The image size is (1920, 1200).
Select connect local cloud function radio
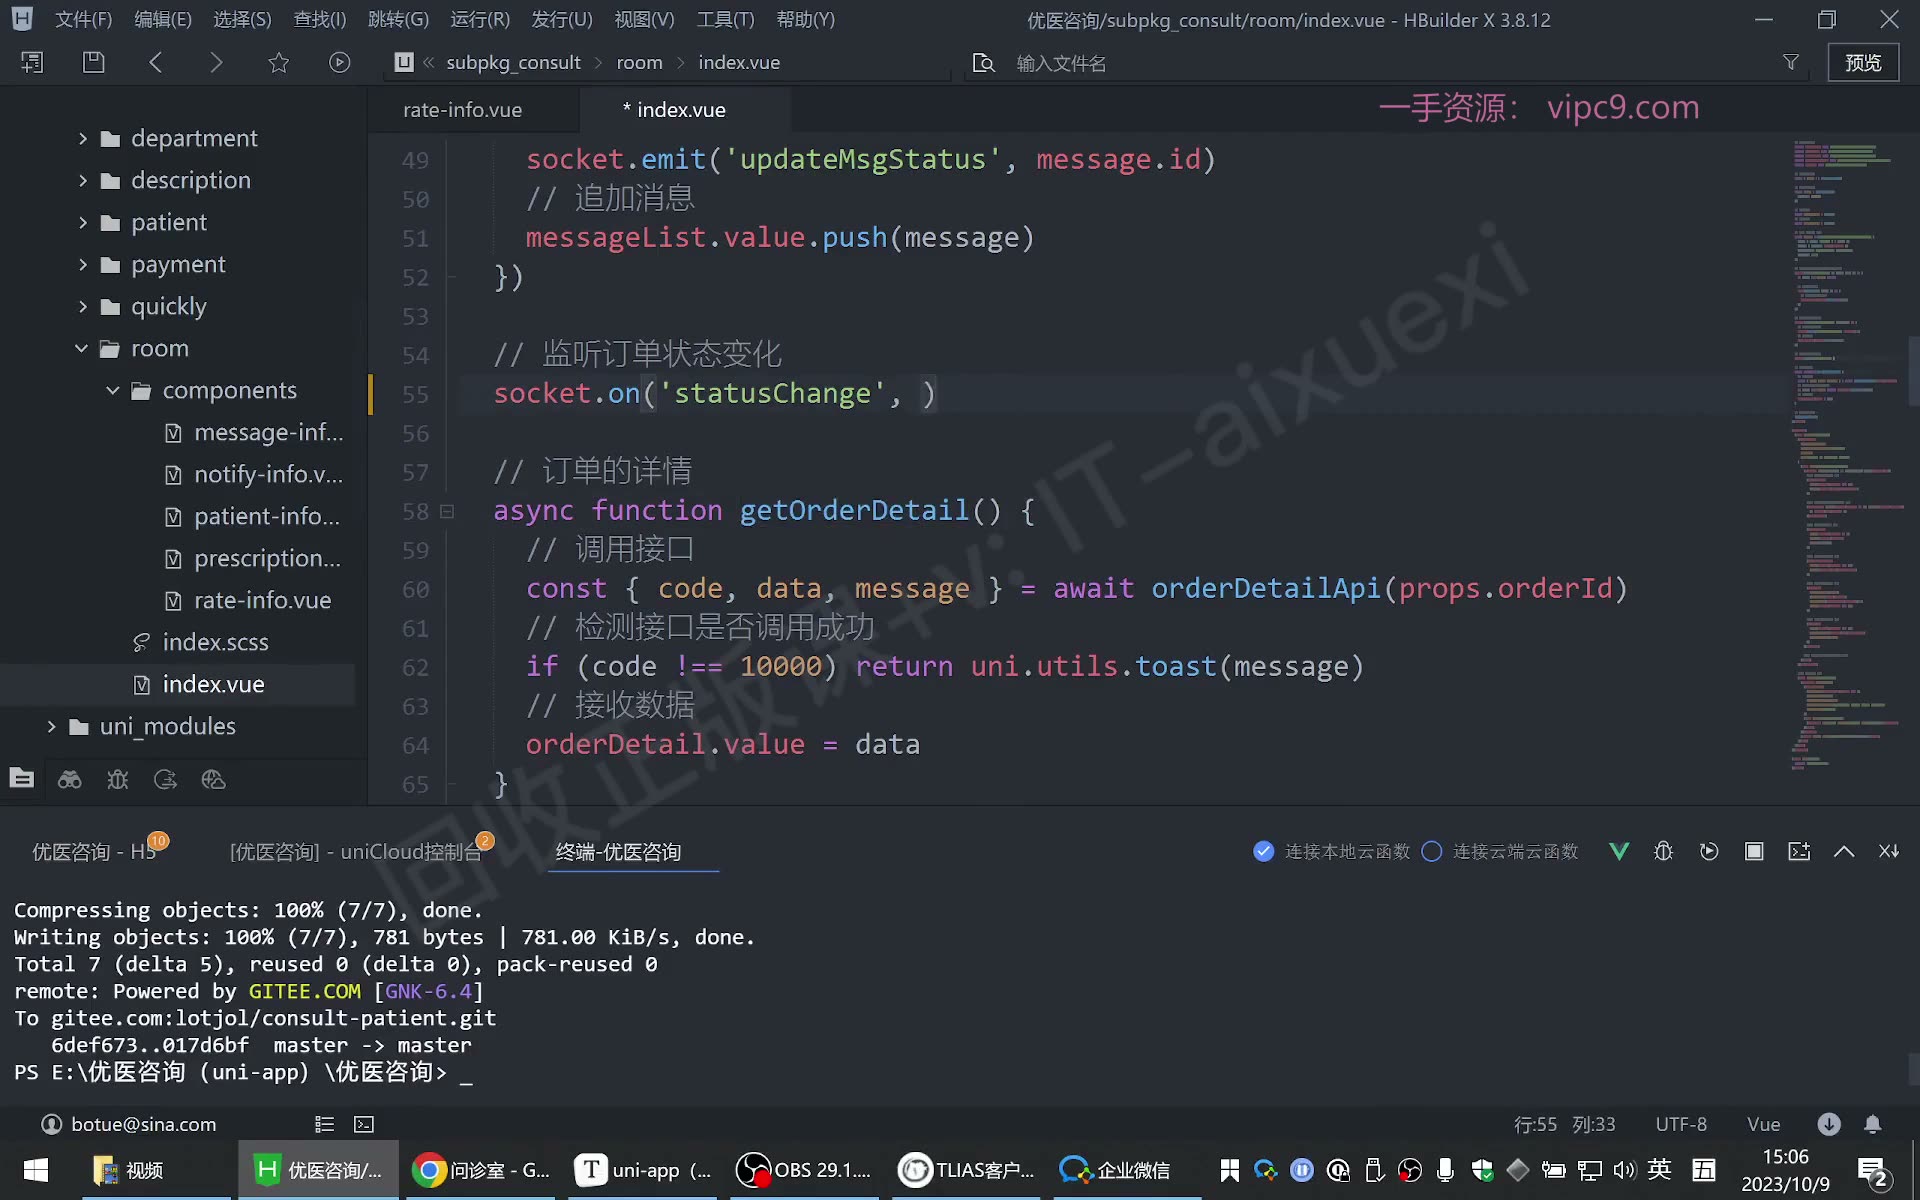click(1264, 851)
